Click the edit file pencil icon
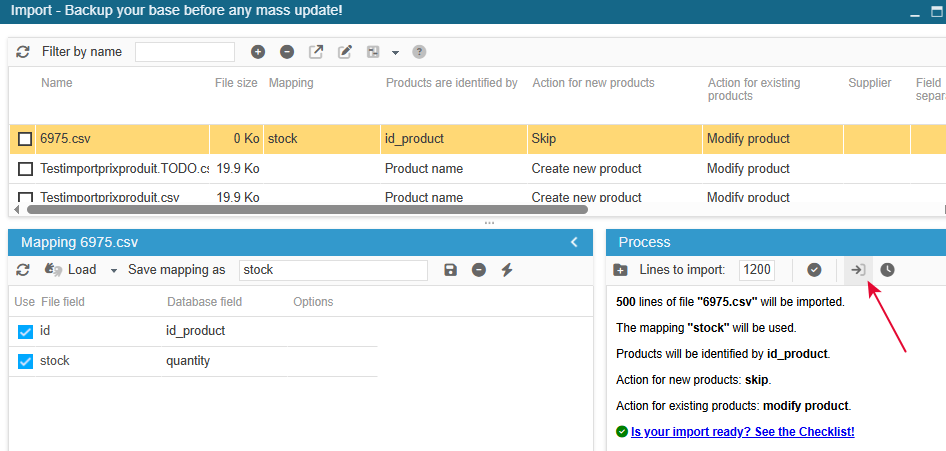Image resolution: width=946 pixels, height=451 pixels. 344,52
